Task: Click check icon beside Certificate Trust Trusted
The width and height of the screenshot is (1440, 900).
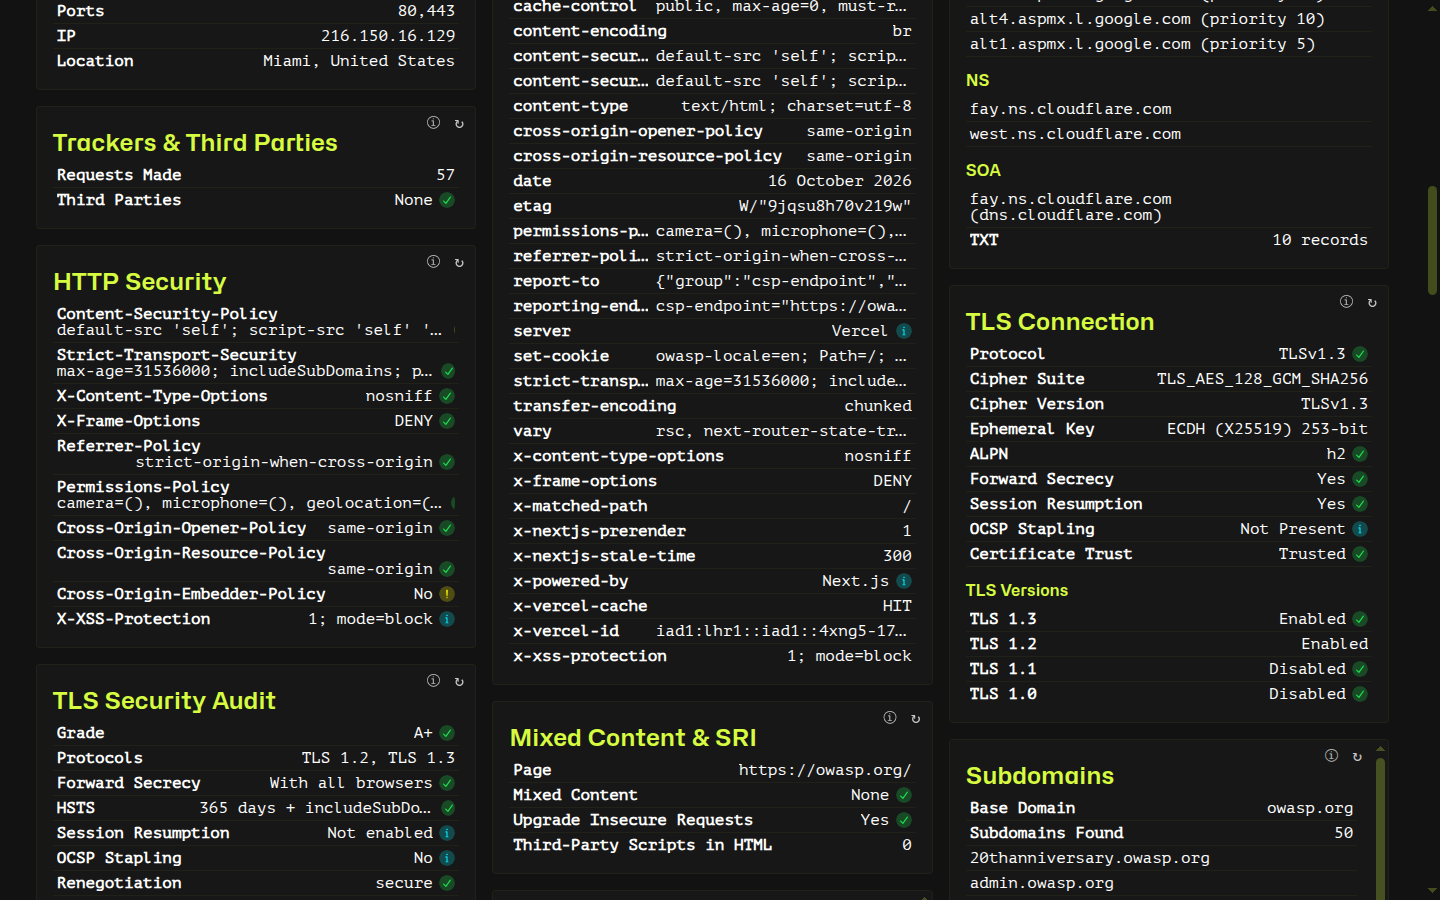Action: [x=1360, y=554]
